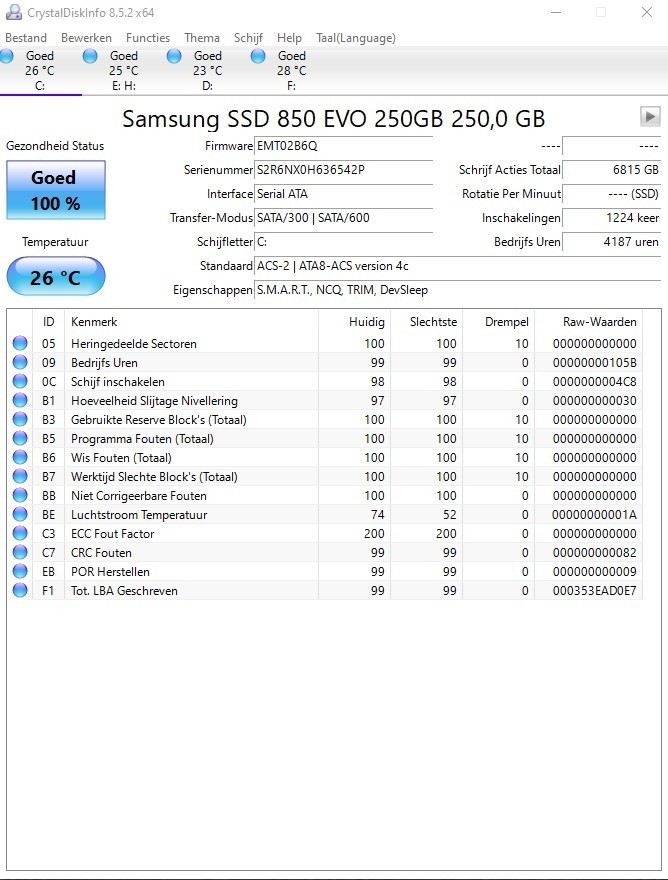
Task: Open the Bewerken menu
Action: [x=86, y=38]
